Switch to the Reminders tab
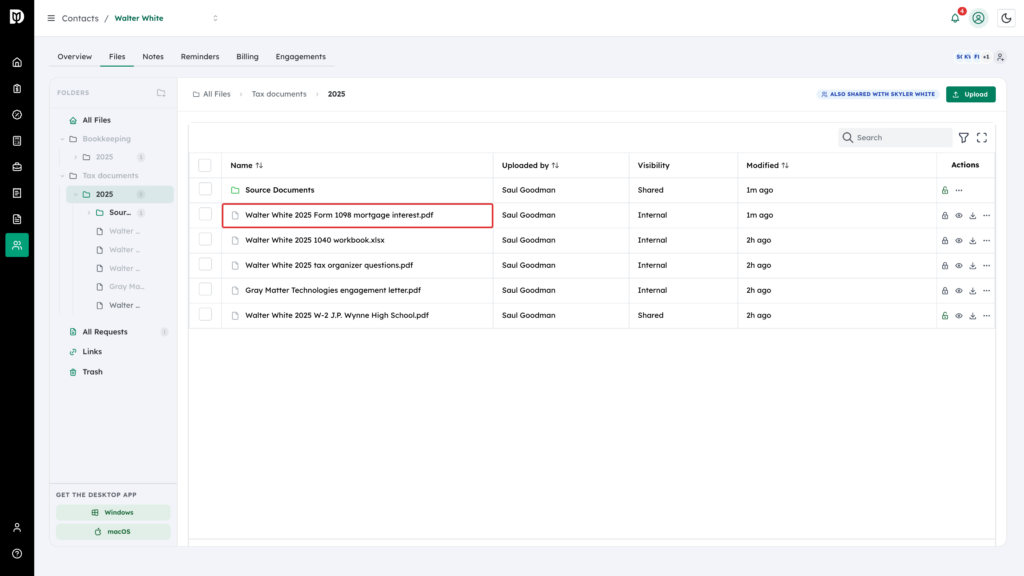The width and height of the screenshot is (1024, 576). (200, 57)
